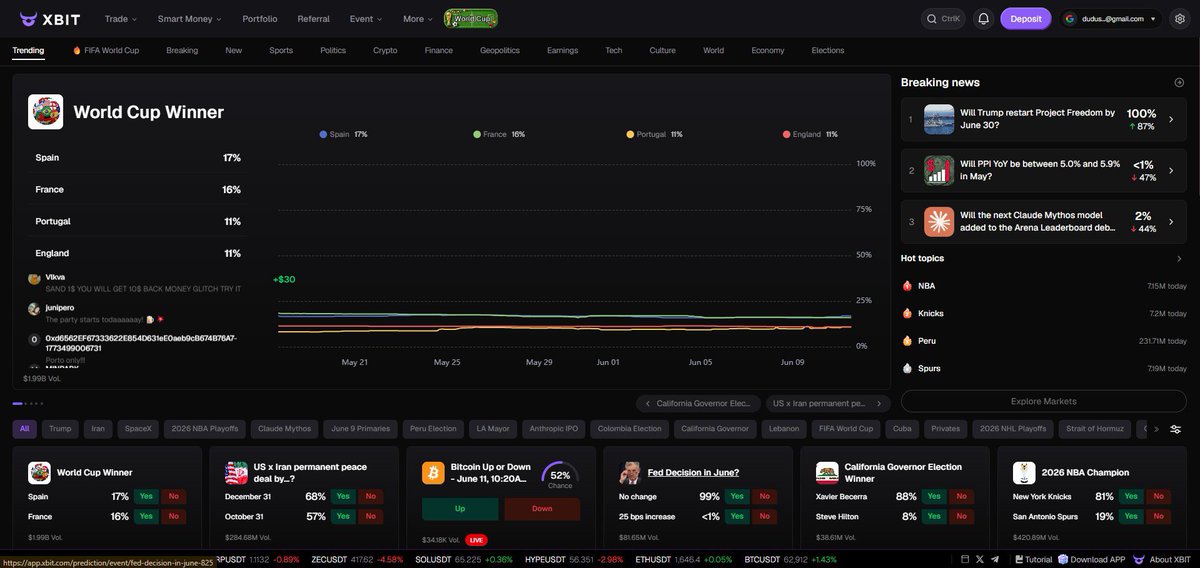Click the Claude Mythos starburst news thumbnail

coord(939,221)
